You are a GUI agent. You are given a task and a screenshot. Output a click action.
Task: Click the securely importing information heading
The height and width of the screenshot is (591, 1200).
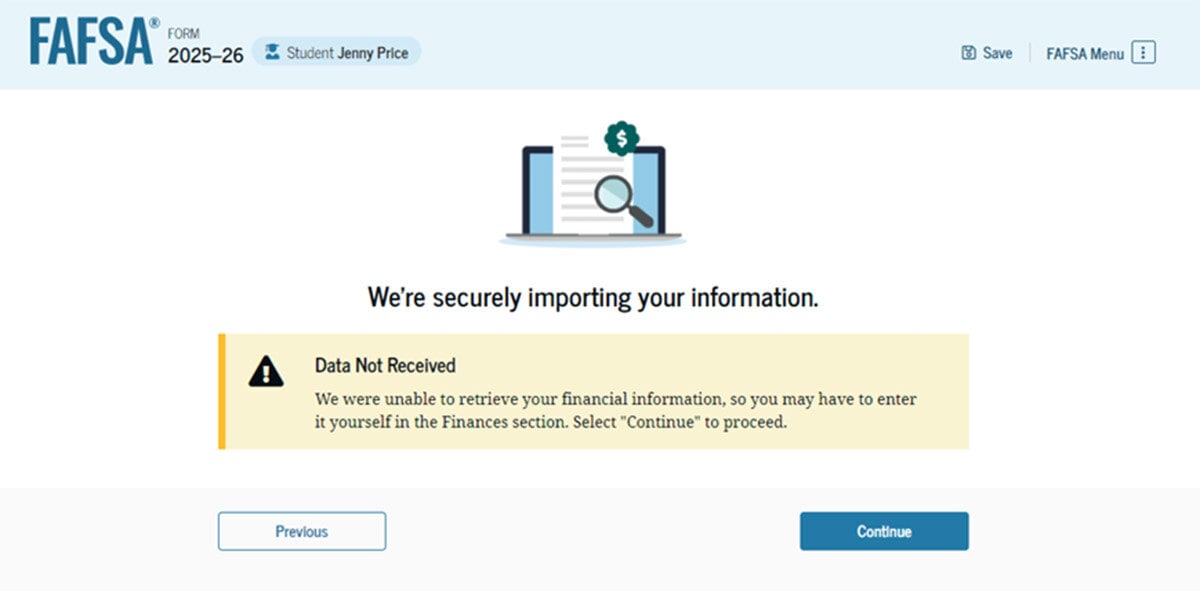point(593,297)
